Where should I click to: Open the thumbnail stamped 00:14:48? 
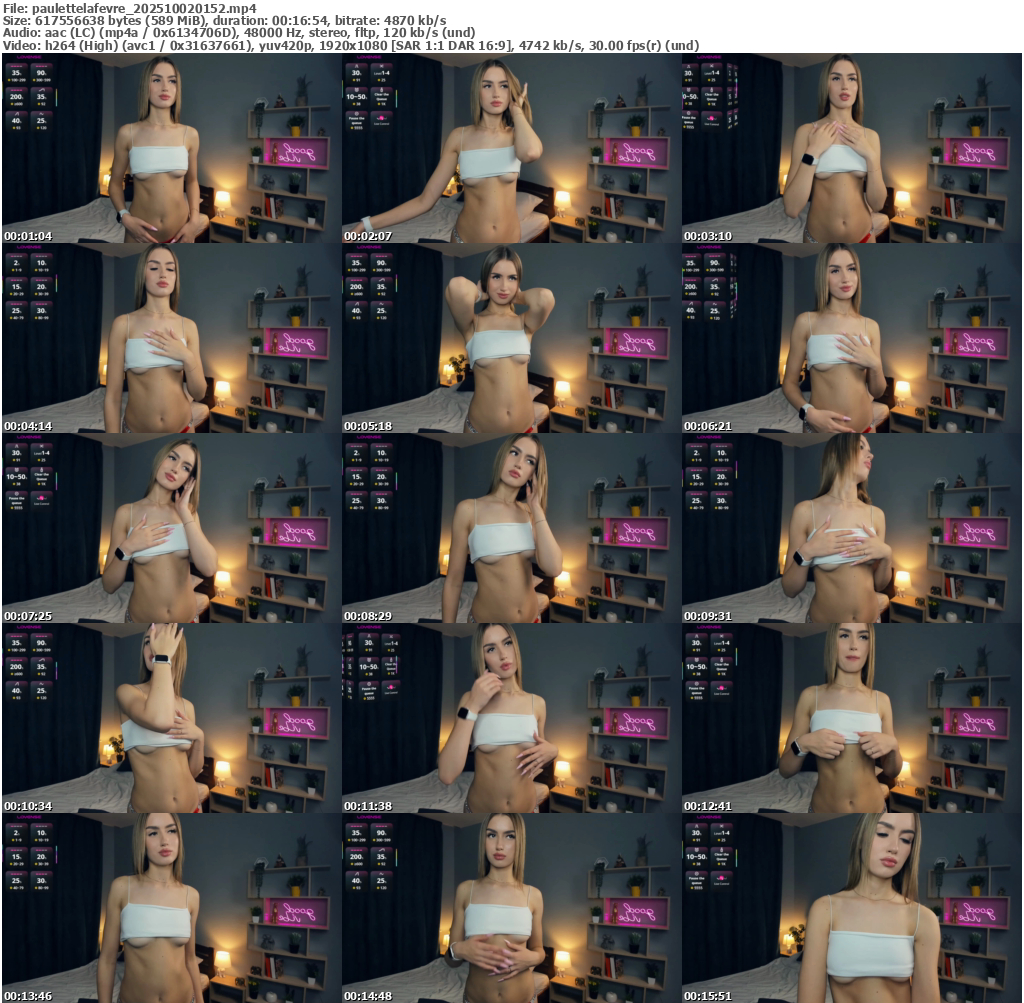tap(511, 908)
